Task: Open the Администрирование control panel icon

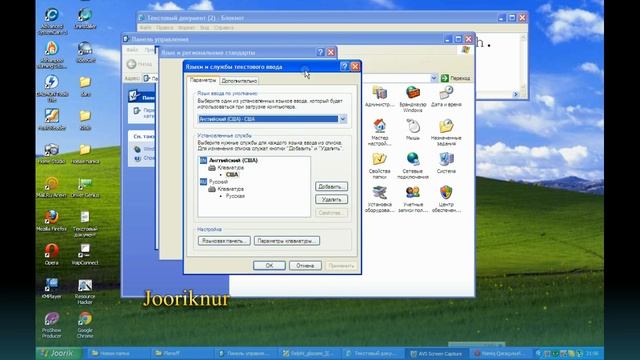Action: (x=380, y=96)
